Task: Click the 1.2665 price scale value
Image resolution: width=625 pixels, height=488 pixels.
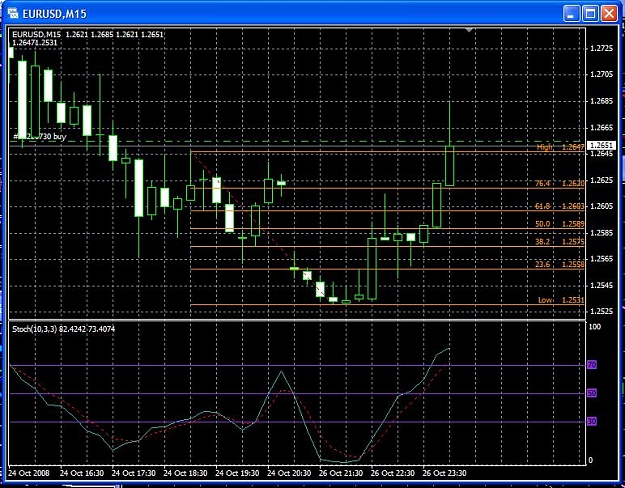Action: tap(601, 127)
